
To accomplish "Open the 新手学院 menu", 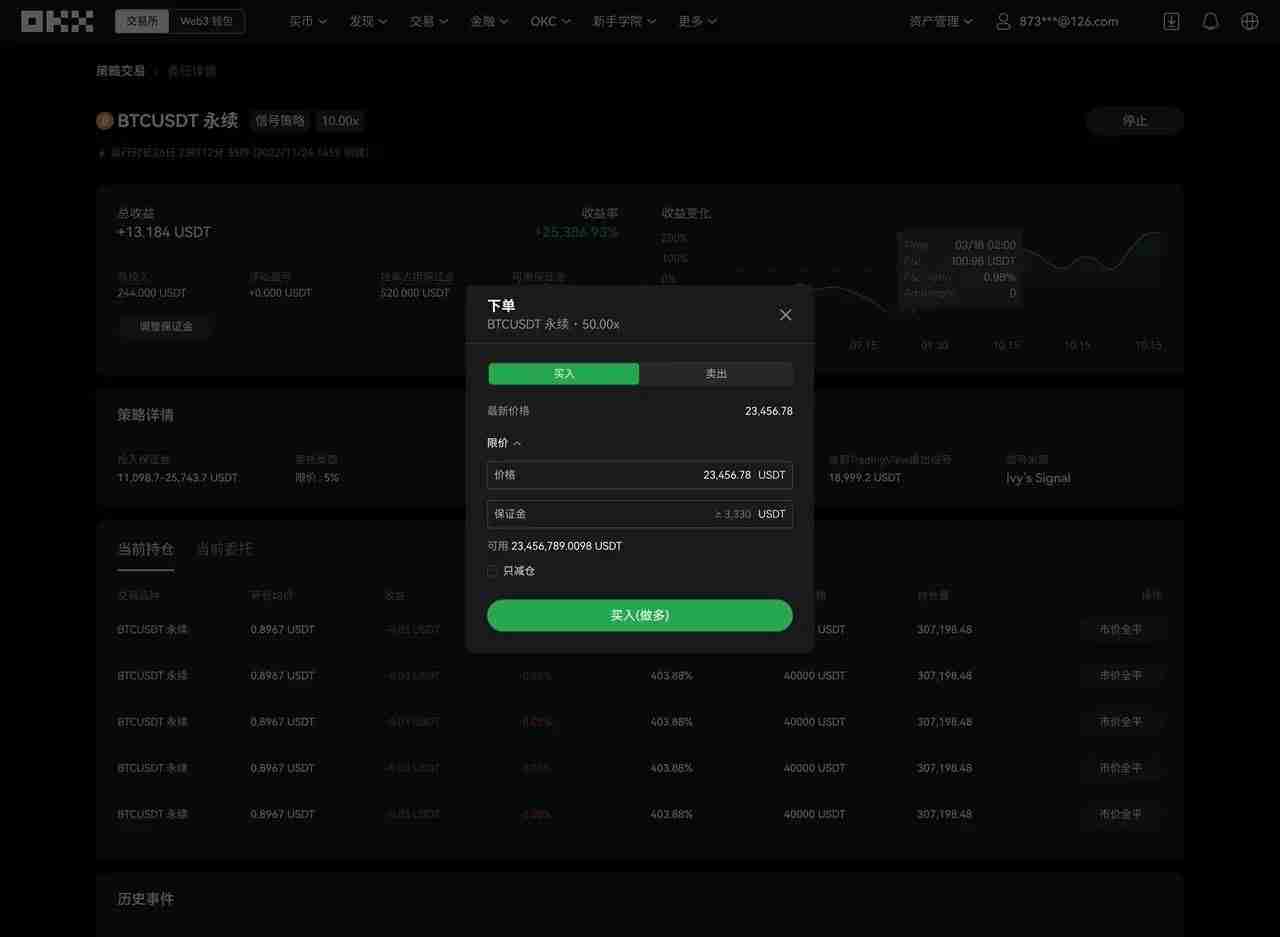I will tap(624, 20).
